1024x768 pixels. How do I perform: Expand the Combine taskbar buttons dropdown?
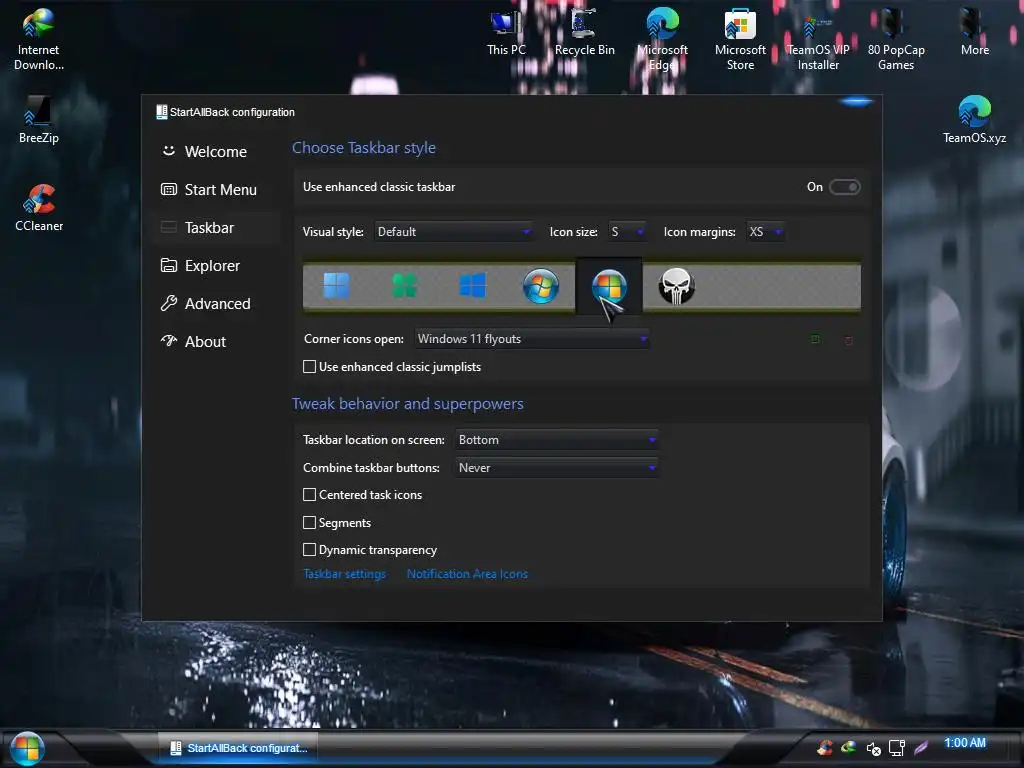point(556,468)
